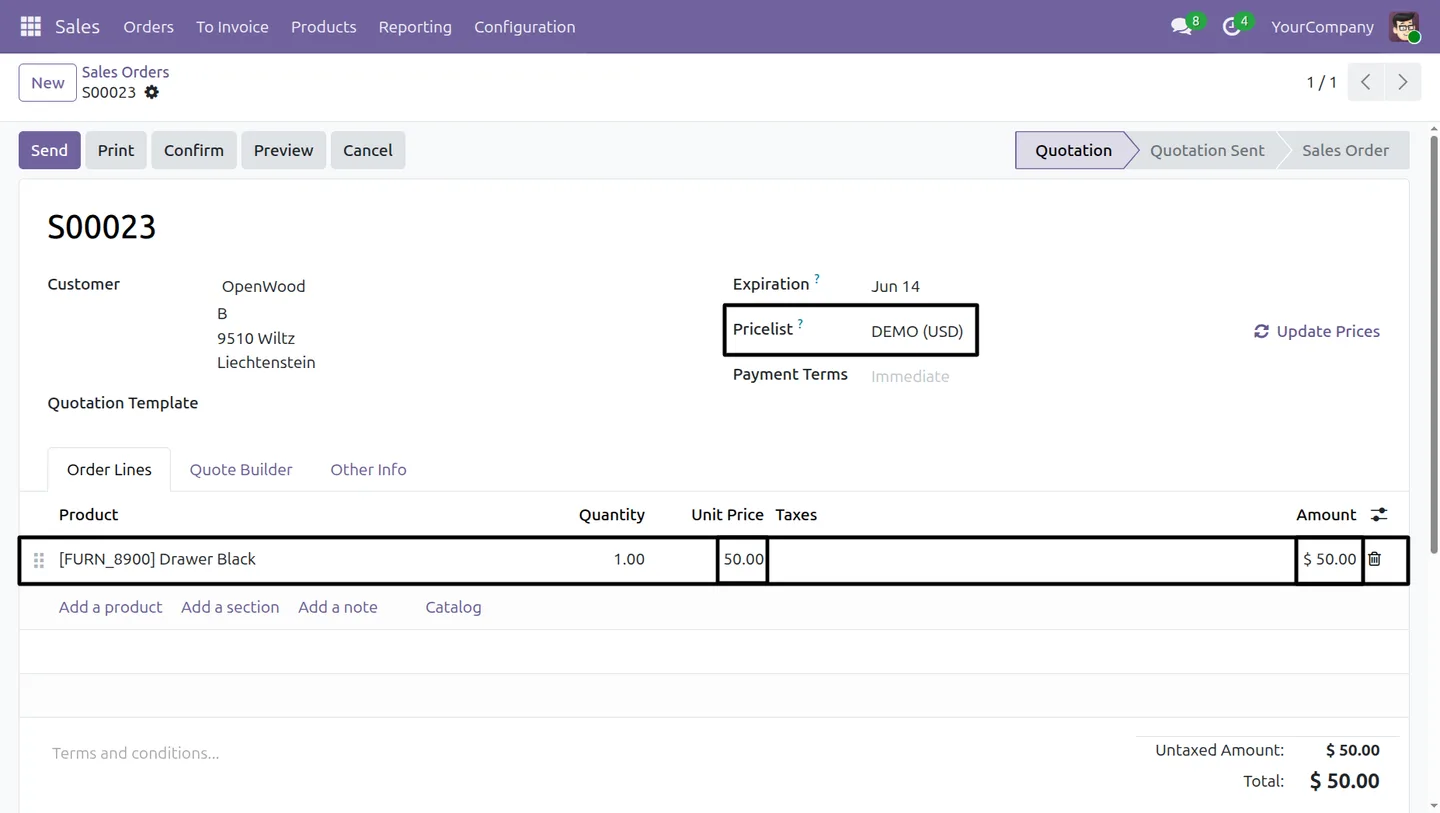The height and width of the screenshot is (813, 1440).
Task: Click the Update Prices refresh icon
Action: click(1262, 331)
